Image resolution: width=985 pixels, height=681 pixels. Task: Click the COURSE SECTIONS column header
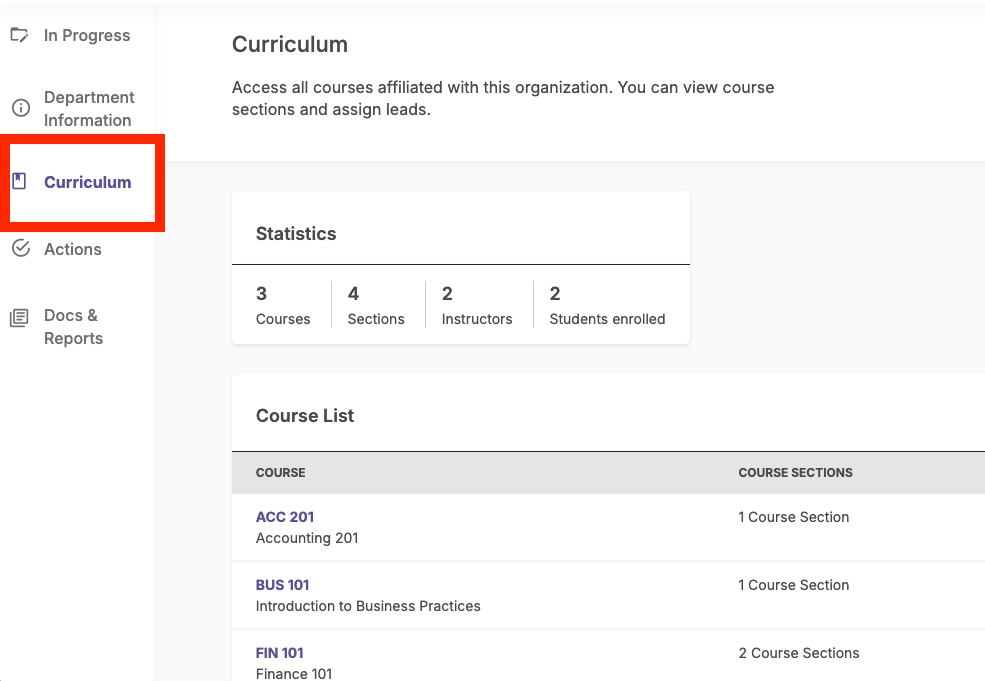click(x=795, y=472)
